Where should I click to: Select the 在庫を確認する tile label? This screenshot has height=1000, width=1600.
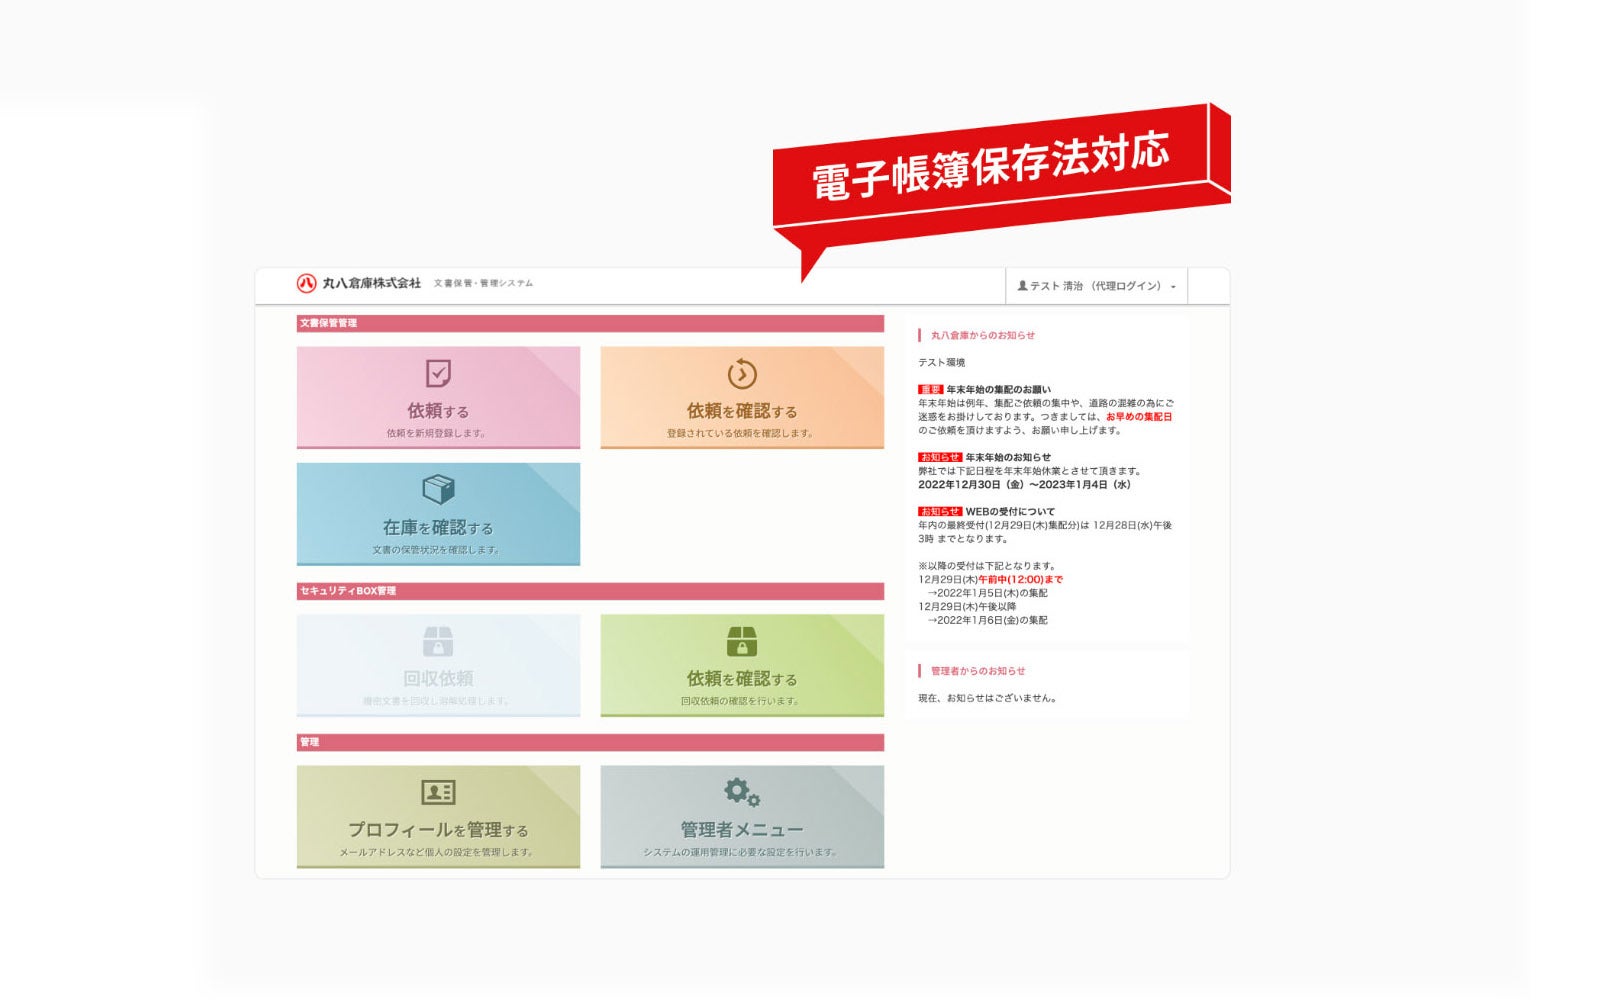coord(438,527)
